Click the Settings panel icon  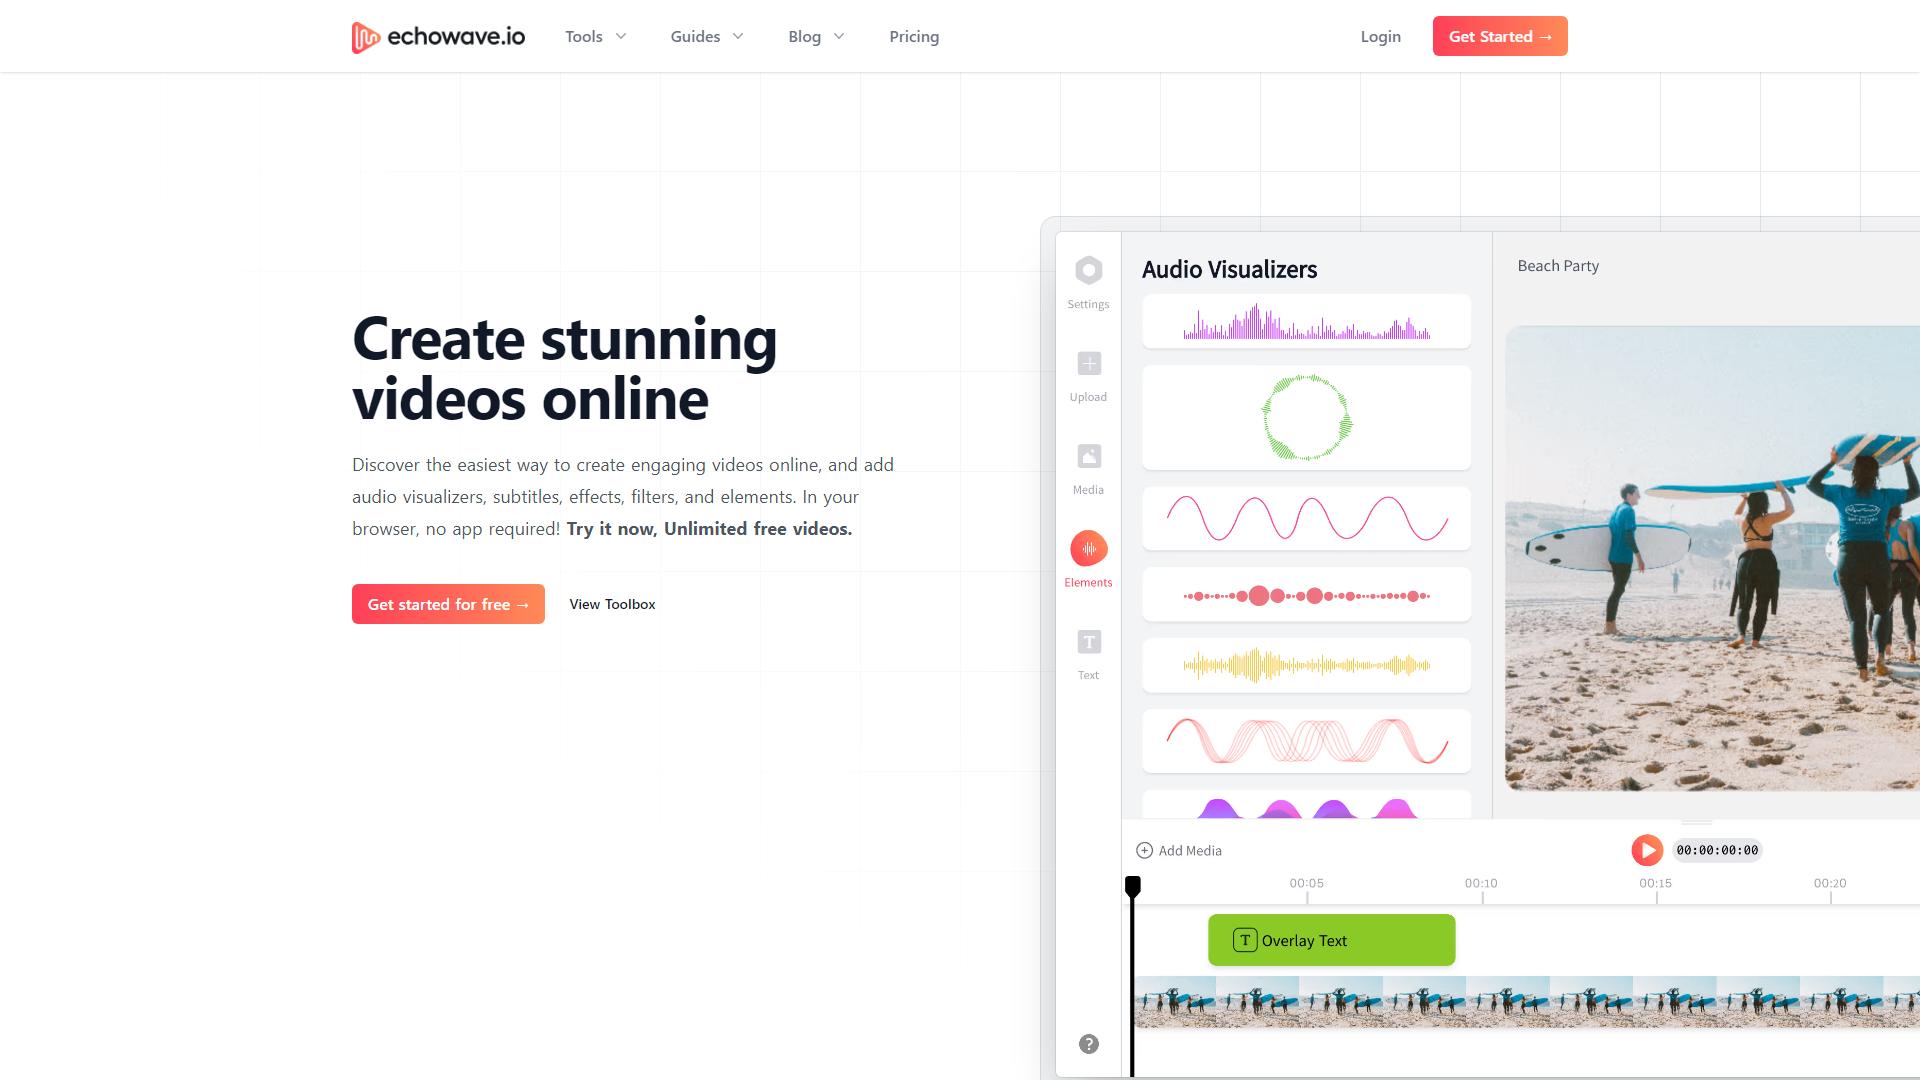pos(1089,270)
